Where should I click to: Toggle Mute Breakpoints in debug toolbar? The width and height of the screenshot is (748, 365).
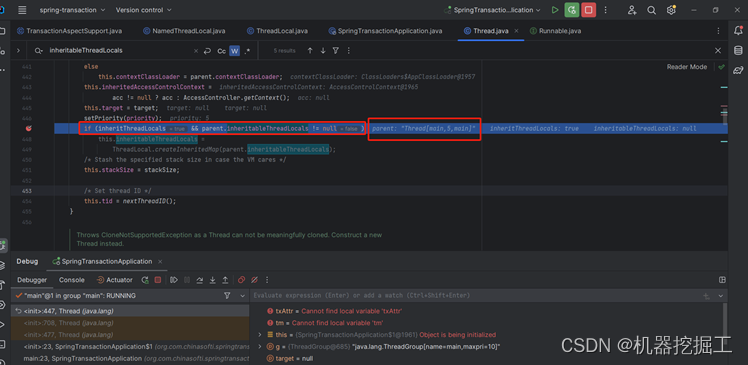coord(254,280)
